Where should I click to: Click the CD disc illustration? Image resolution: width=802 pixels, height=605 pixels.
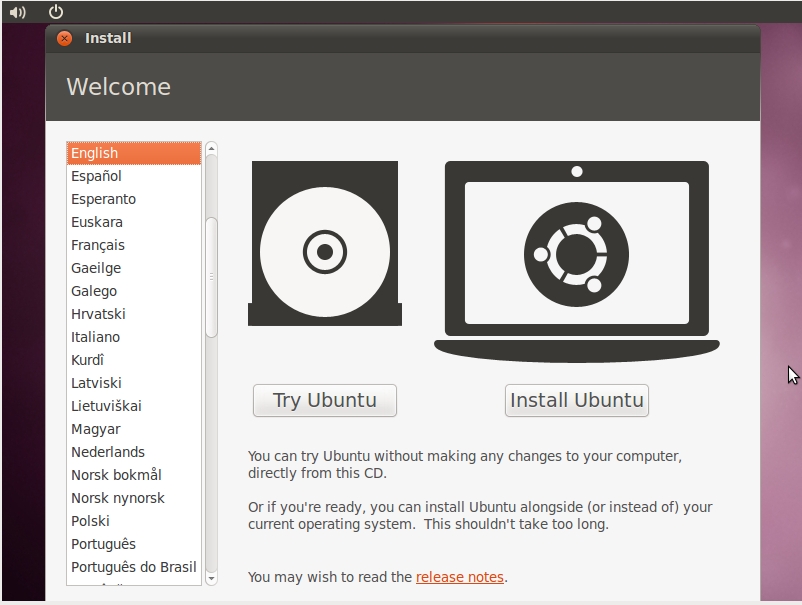click(325, 243)
